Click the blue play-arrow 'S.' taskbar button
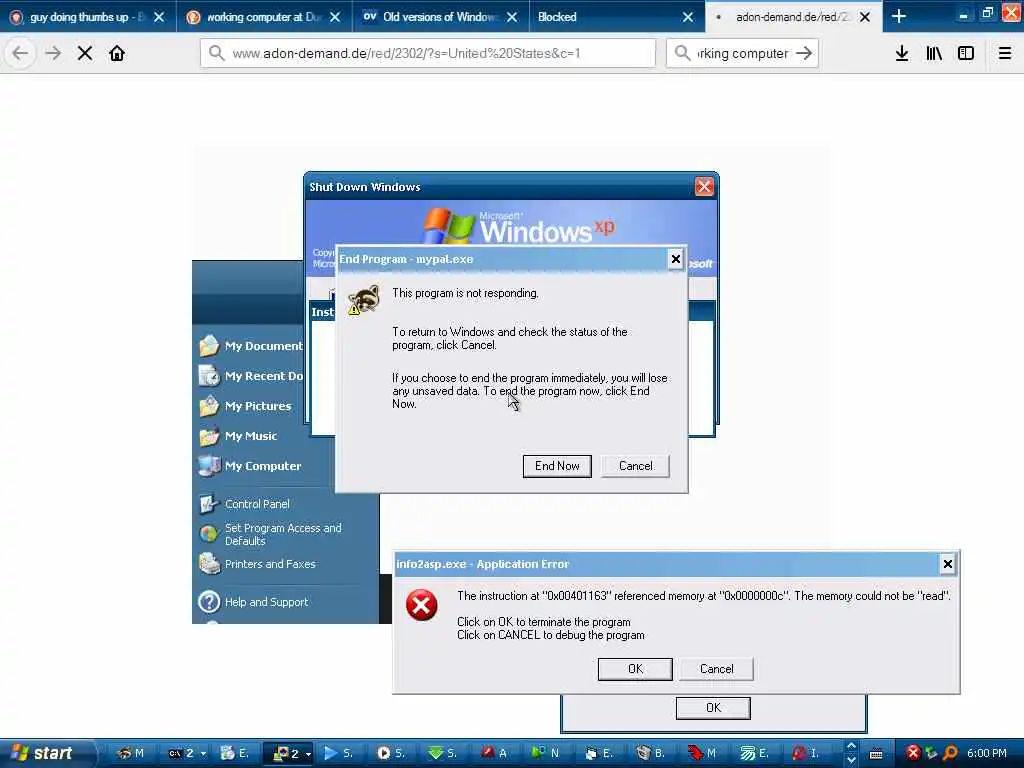Screen dimensions: 1024x768 [x=339, y=753]
